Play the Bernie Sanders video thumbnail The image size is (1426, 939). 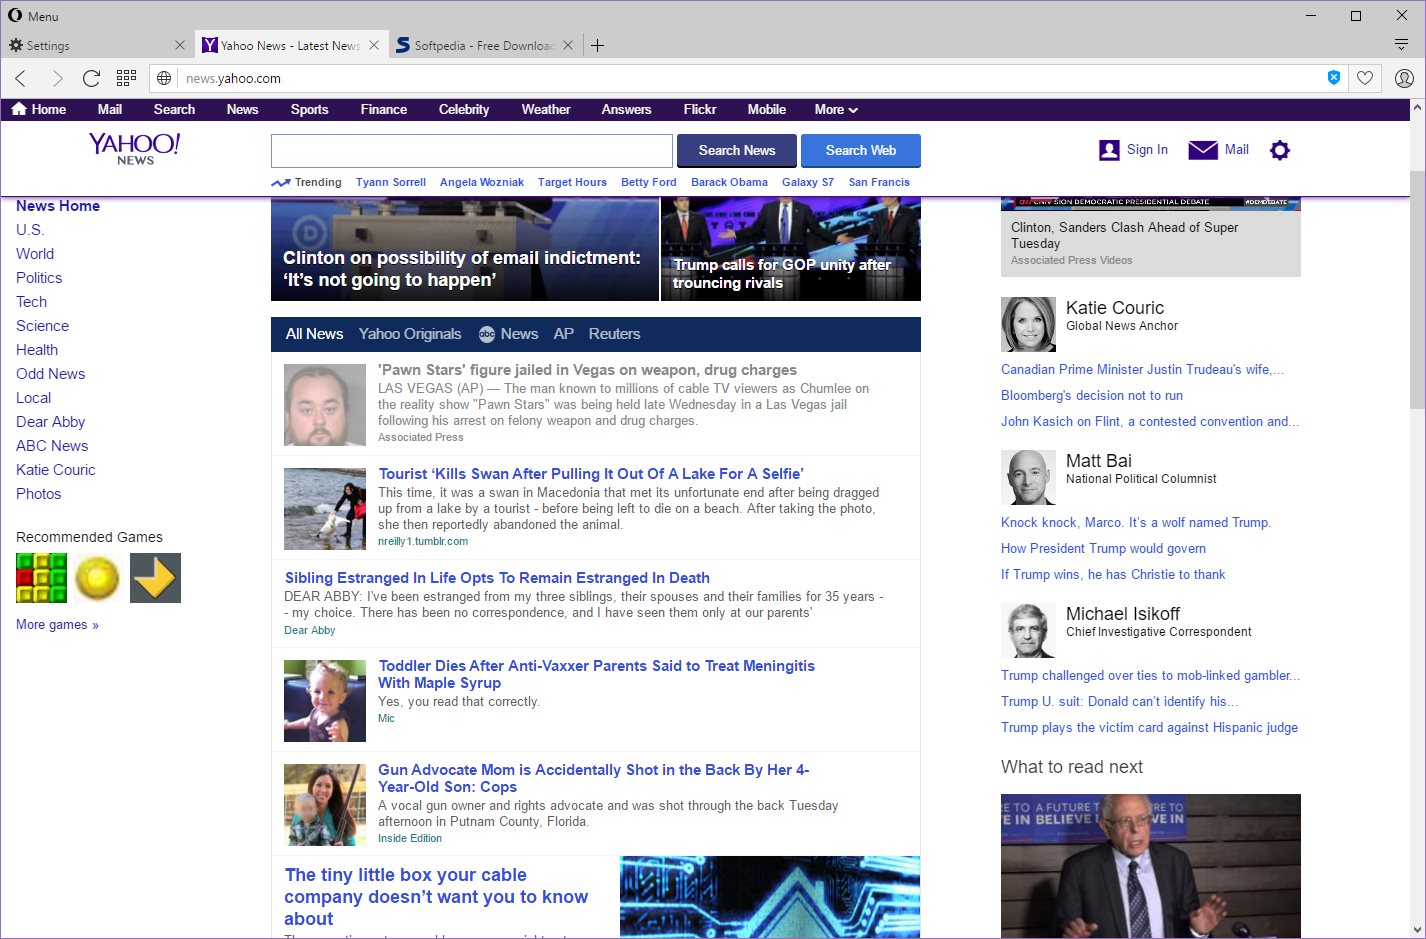[1151, 866]
